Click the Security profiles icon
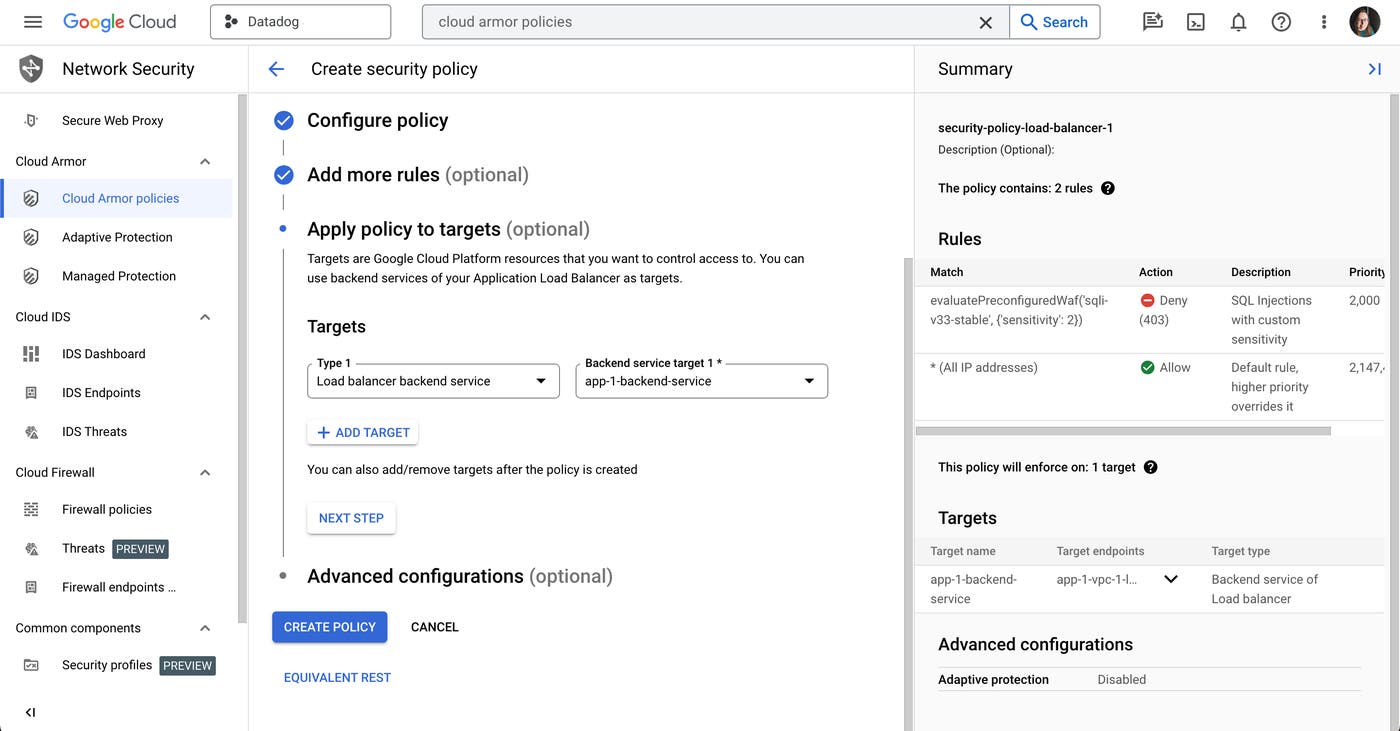Viewport: 1400px width, 731px height. pyautogui.click(x=31, y=665)
